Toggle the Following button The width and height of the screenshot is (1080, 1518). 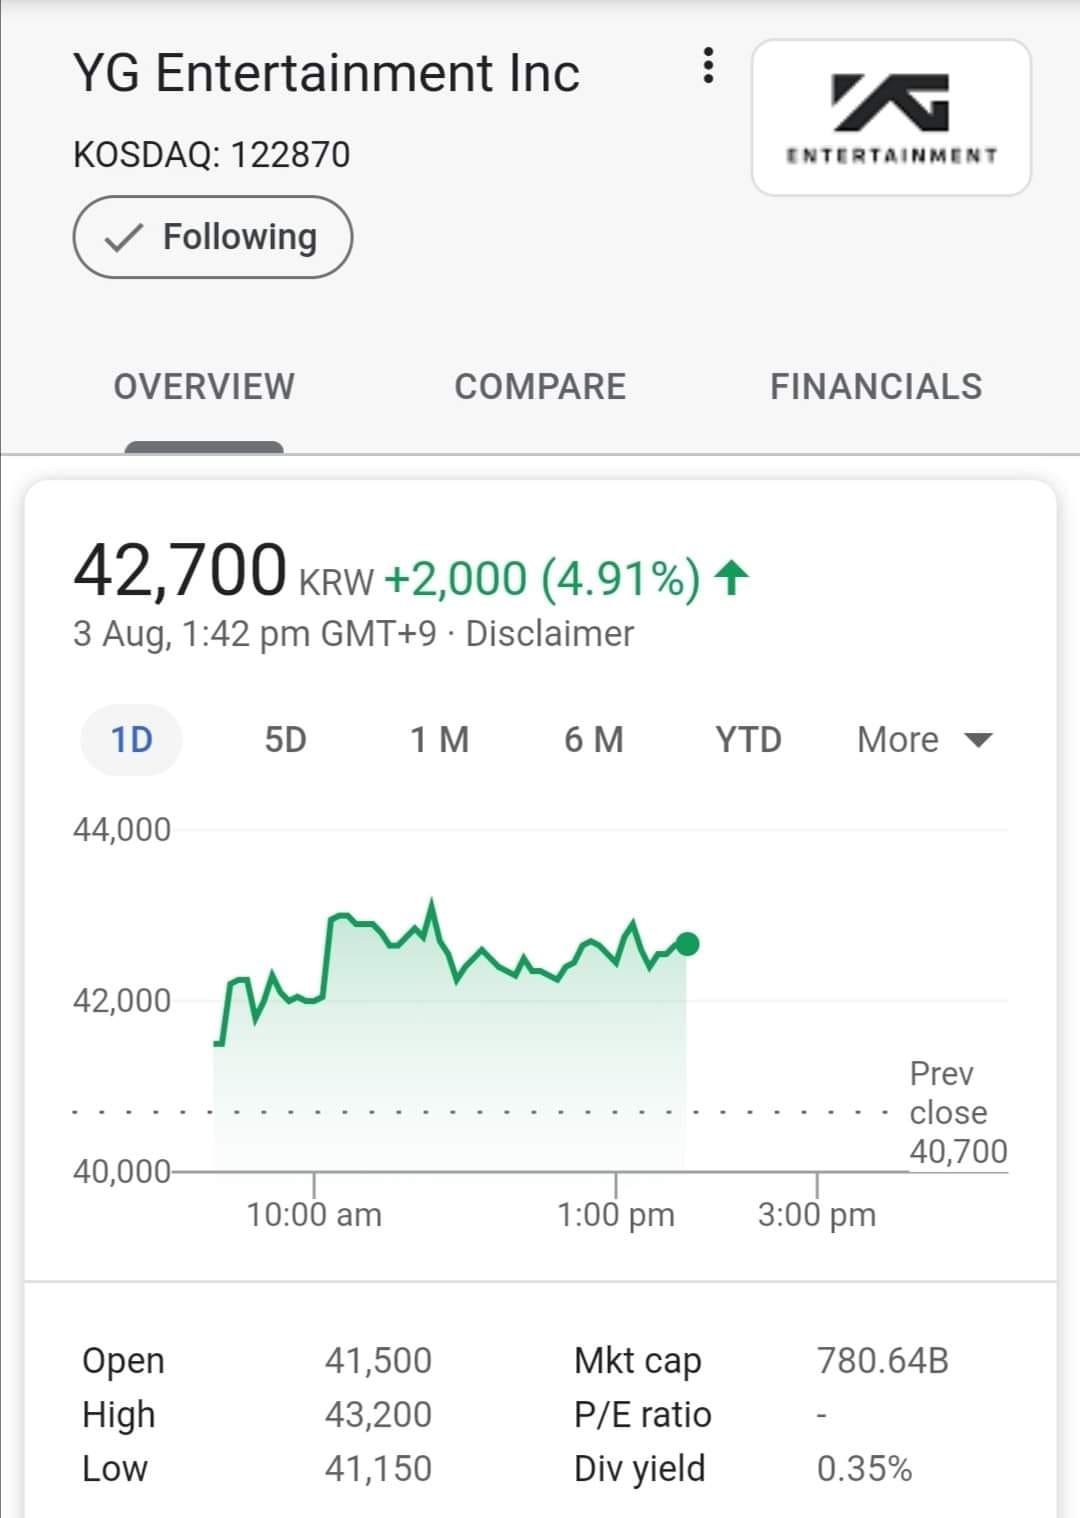[212, 237]
